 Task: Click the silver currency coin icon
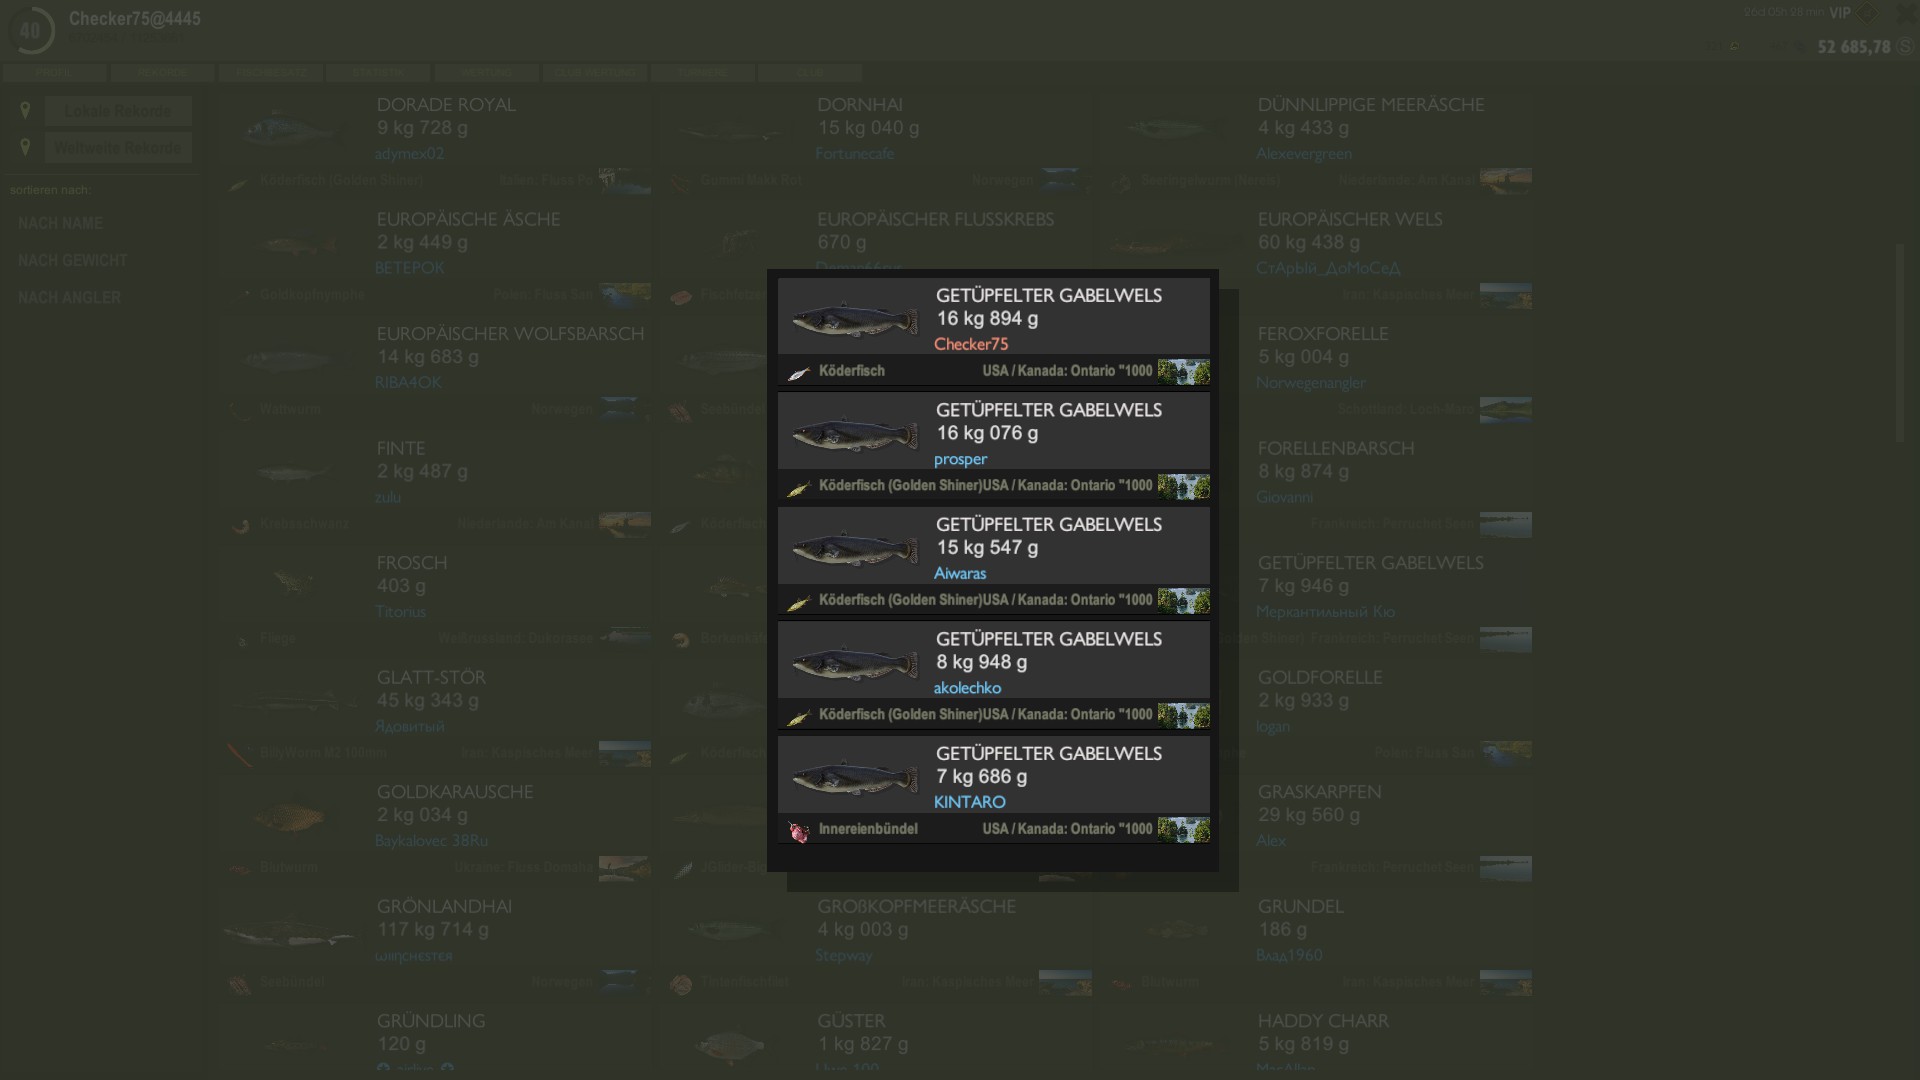point(1905,47)
